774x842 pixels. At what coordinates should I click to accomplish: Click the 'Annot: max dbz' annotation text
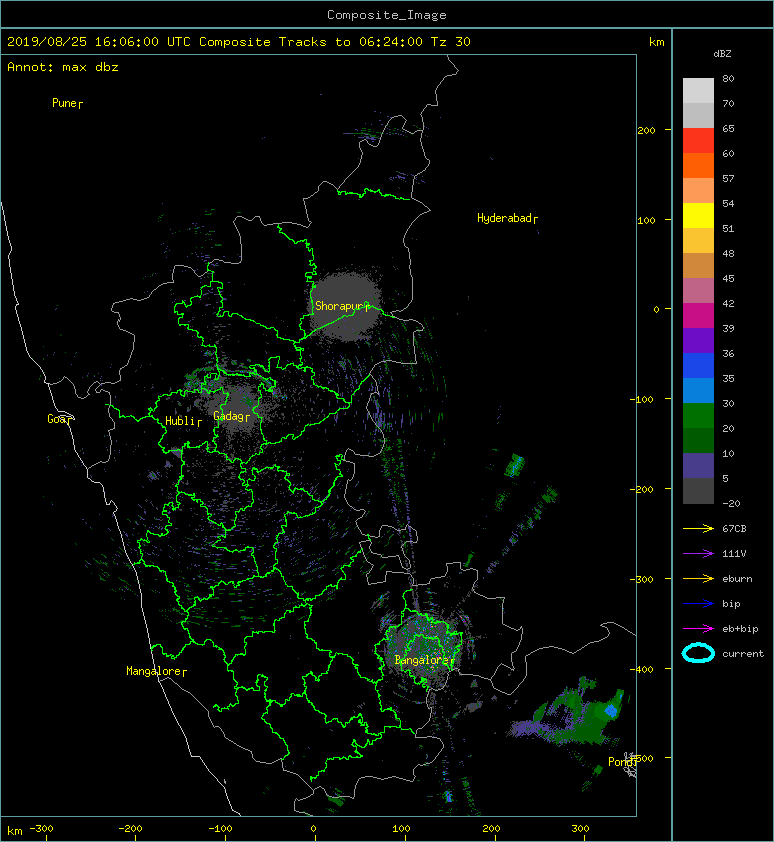(63, 67)
